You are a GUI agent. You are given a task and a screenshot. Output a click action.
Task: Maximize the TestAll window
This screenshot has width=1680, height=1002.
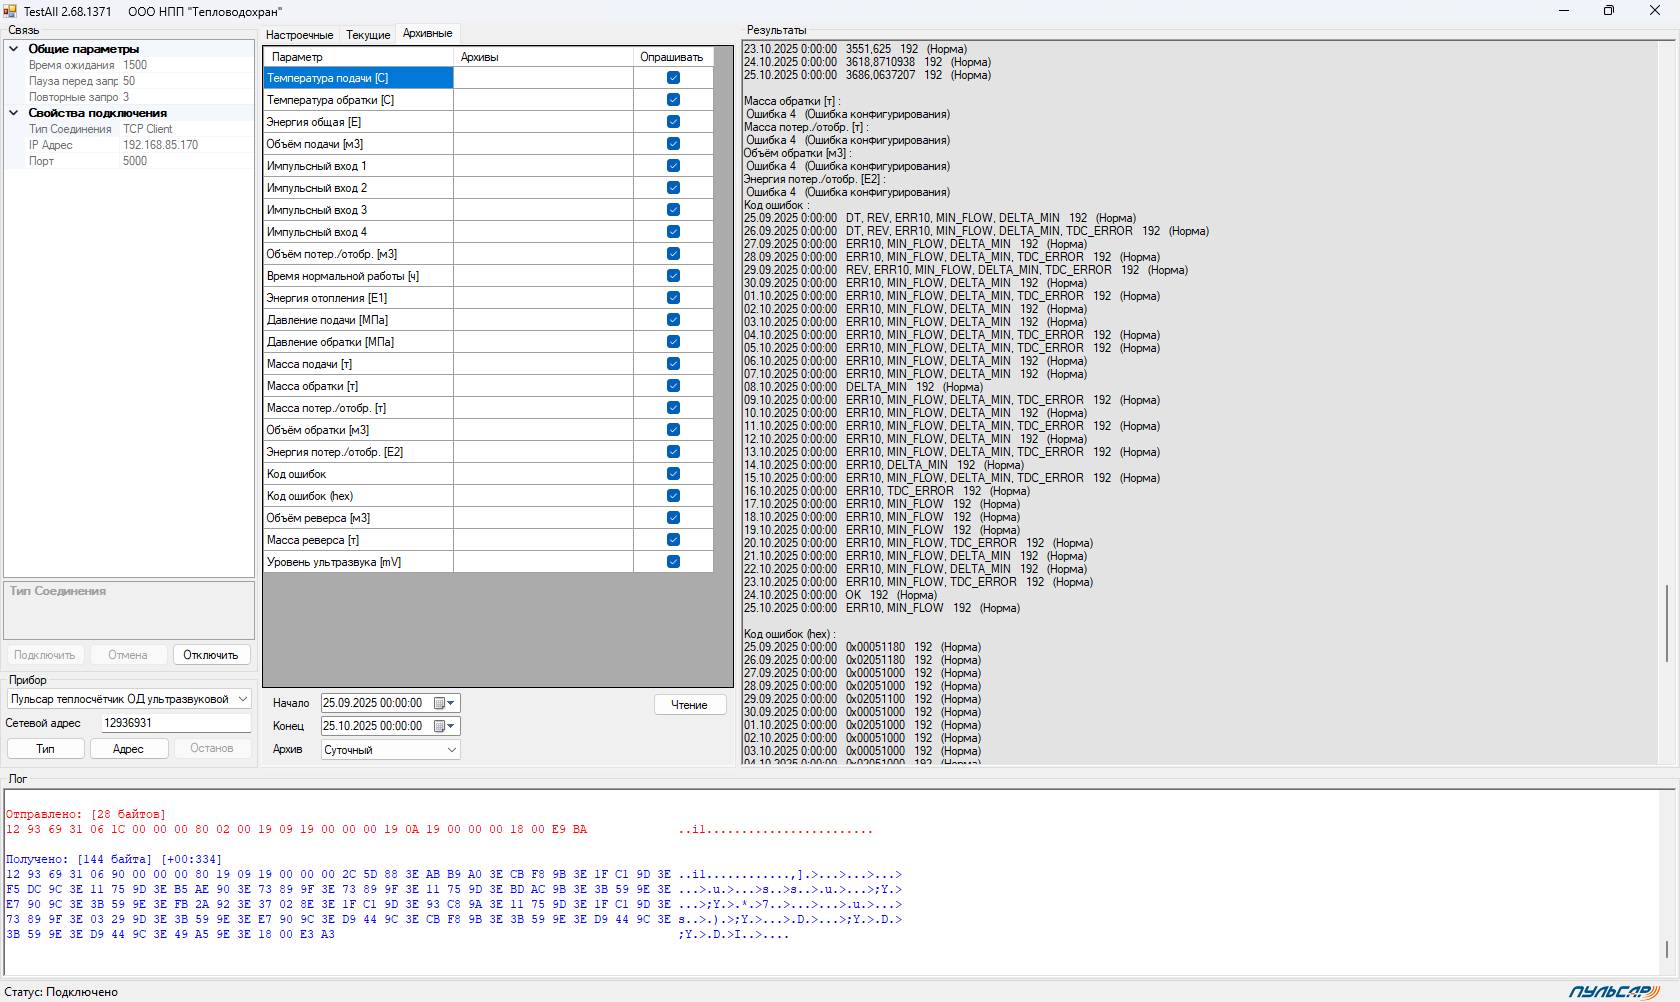[x=1608, y=11]
